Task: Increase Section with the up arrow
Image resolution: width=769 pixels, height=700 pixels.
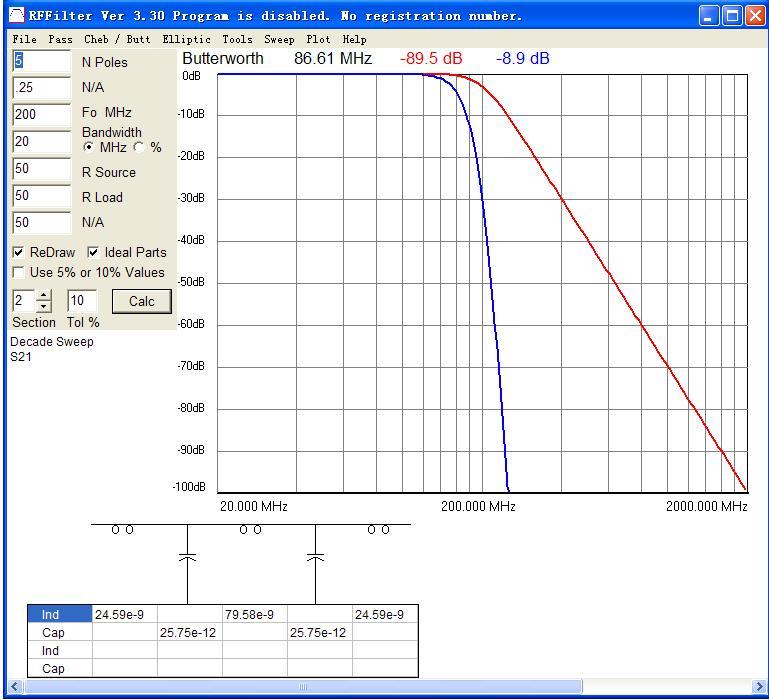Action: (x=44, y=295)
